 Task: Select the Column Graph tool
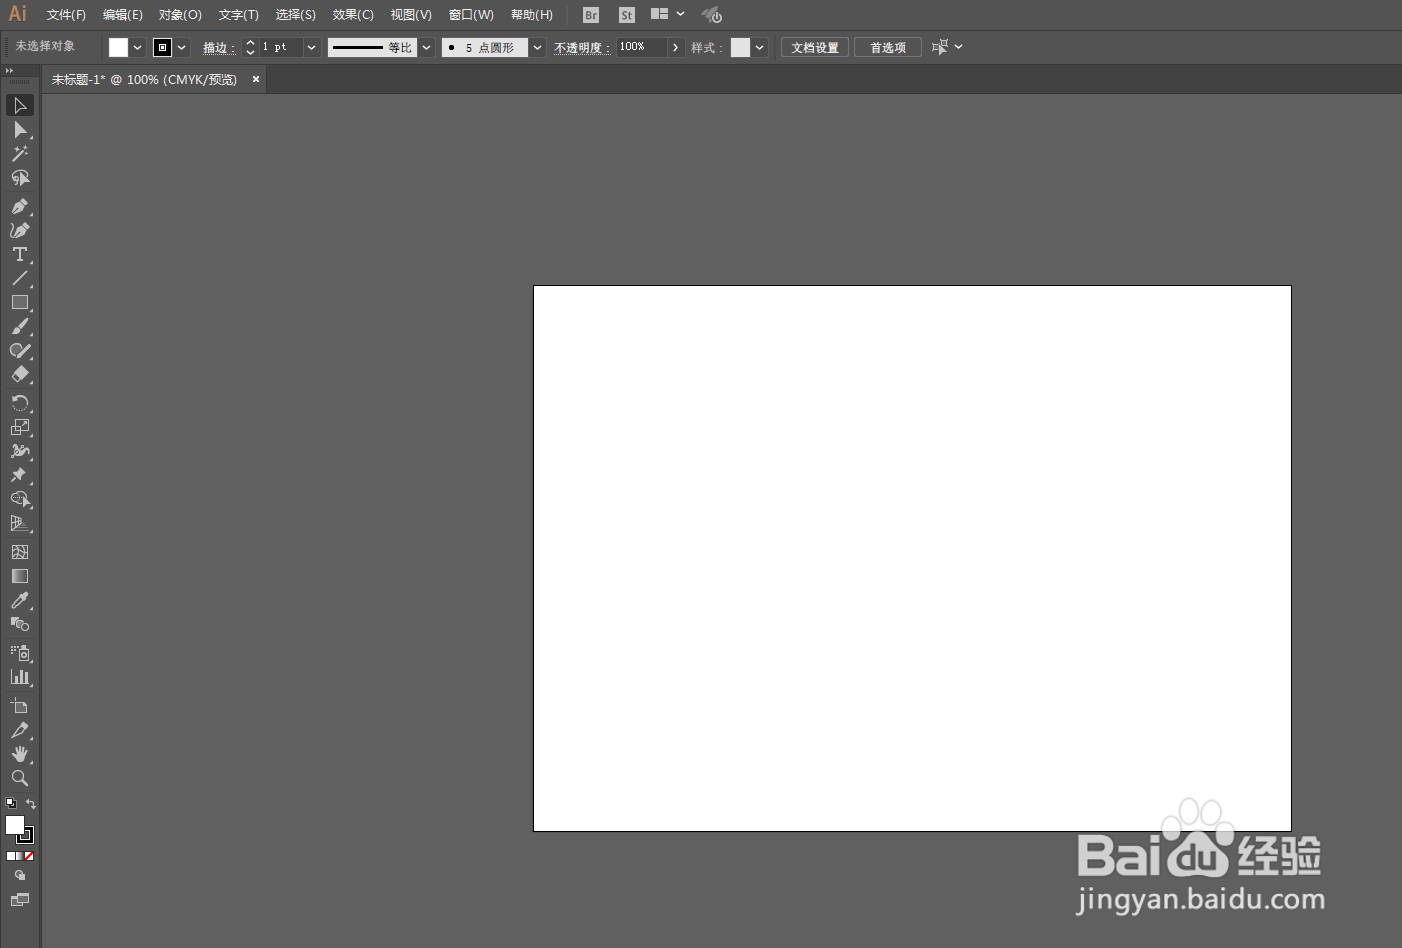click(20, 677)
